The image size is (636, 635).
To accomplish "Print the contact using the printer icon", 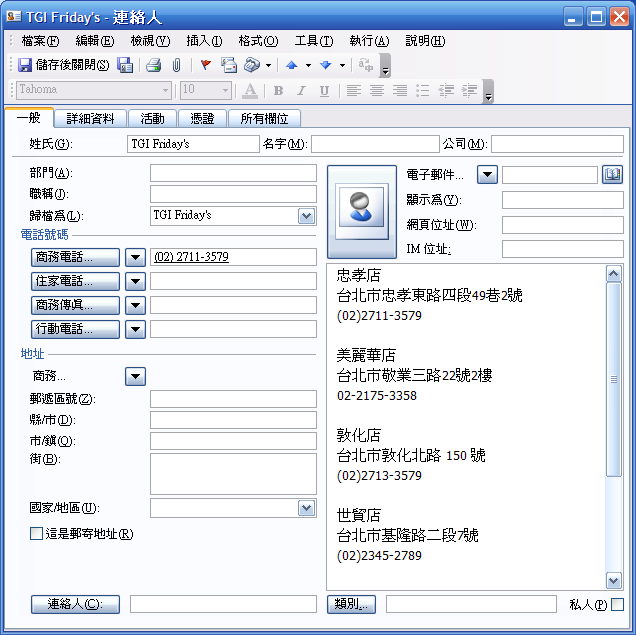I will click(x=153, y=65).
